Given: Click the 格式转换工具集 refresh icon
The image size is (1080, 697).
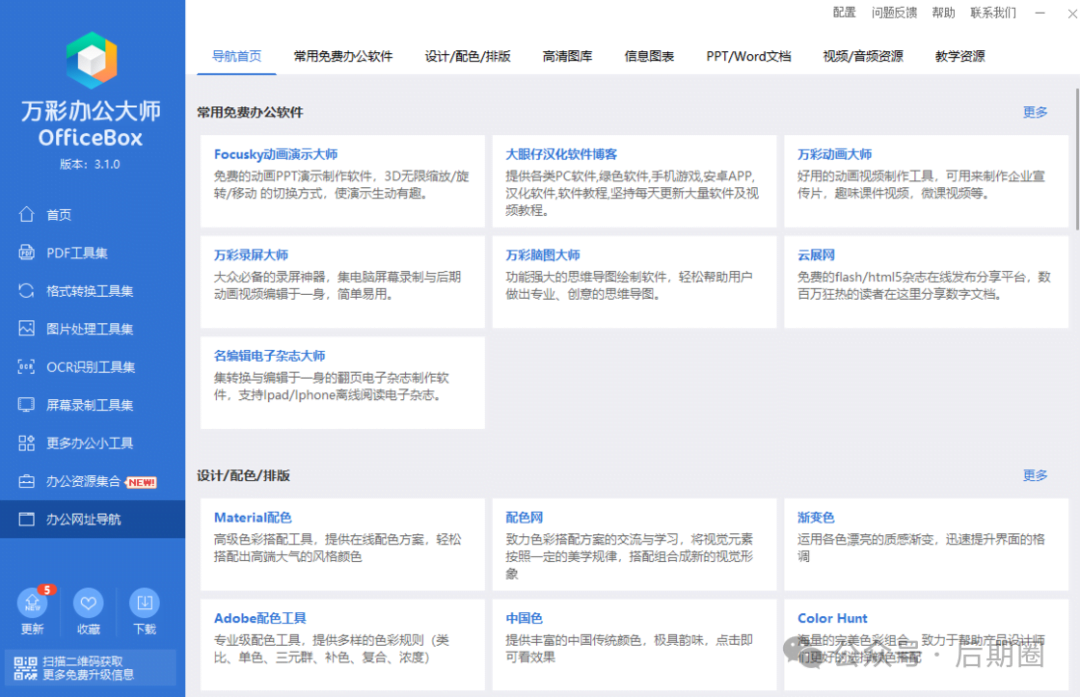Looking at the screenshot, I should pyautogui.click(x=26, y=291).
